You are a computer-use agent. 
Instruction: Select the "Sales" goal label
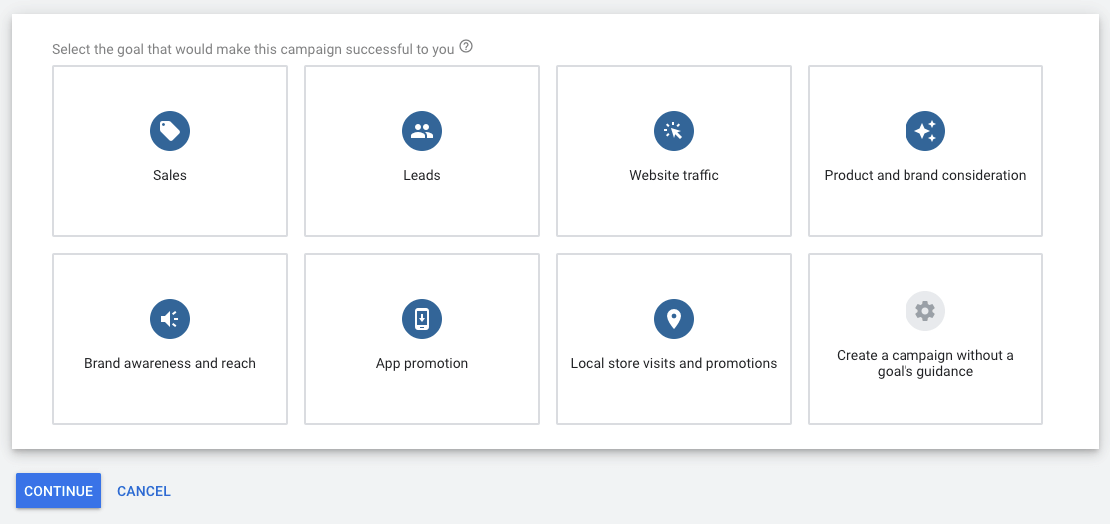170,175
